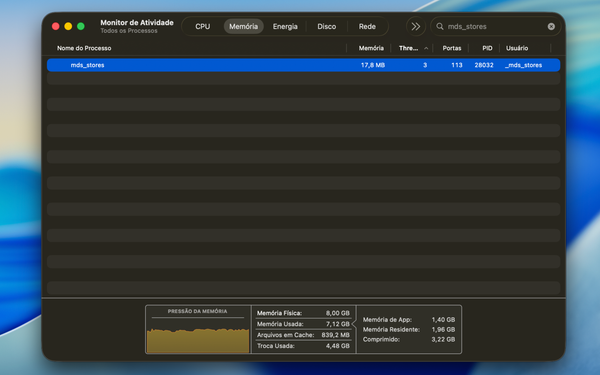Click the Comprimido 3,22 GB entry
The image size is (600, 375).
tap(409, 339)
